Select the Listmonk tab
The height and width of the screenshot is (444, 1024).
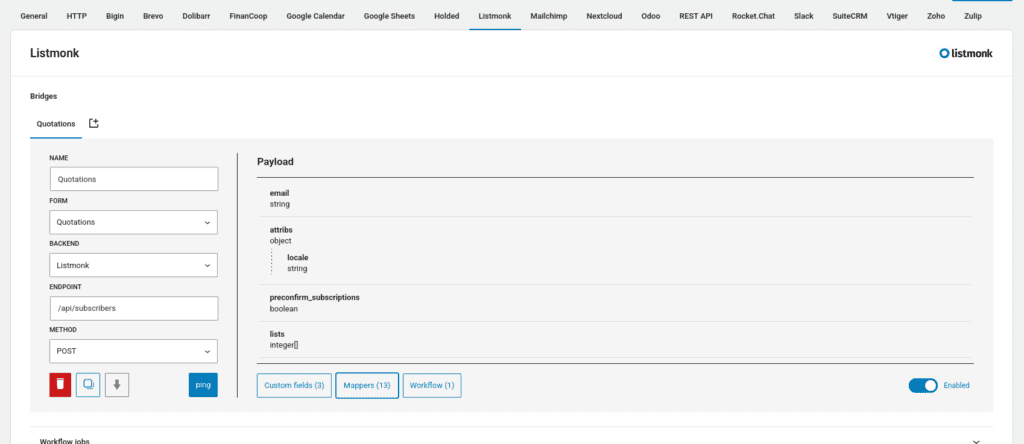click(x=495, y=16)
